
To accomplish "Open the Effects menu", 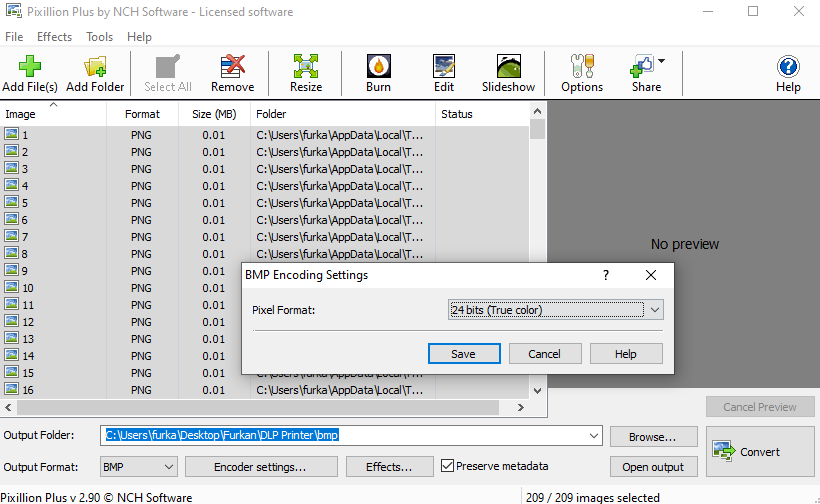I will point(54,37).
